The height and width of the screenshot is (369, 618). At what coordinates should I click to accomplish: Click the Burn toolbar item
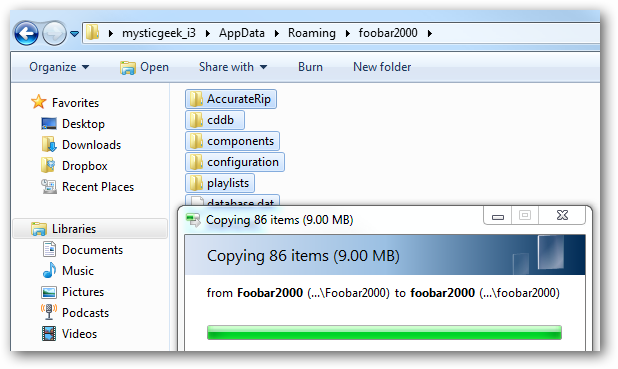(310, 67)
